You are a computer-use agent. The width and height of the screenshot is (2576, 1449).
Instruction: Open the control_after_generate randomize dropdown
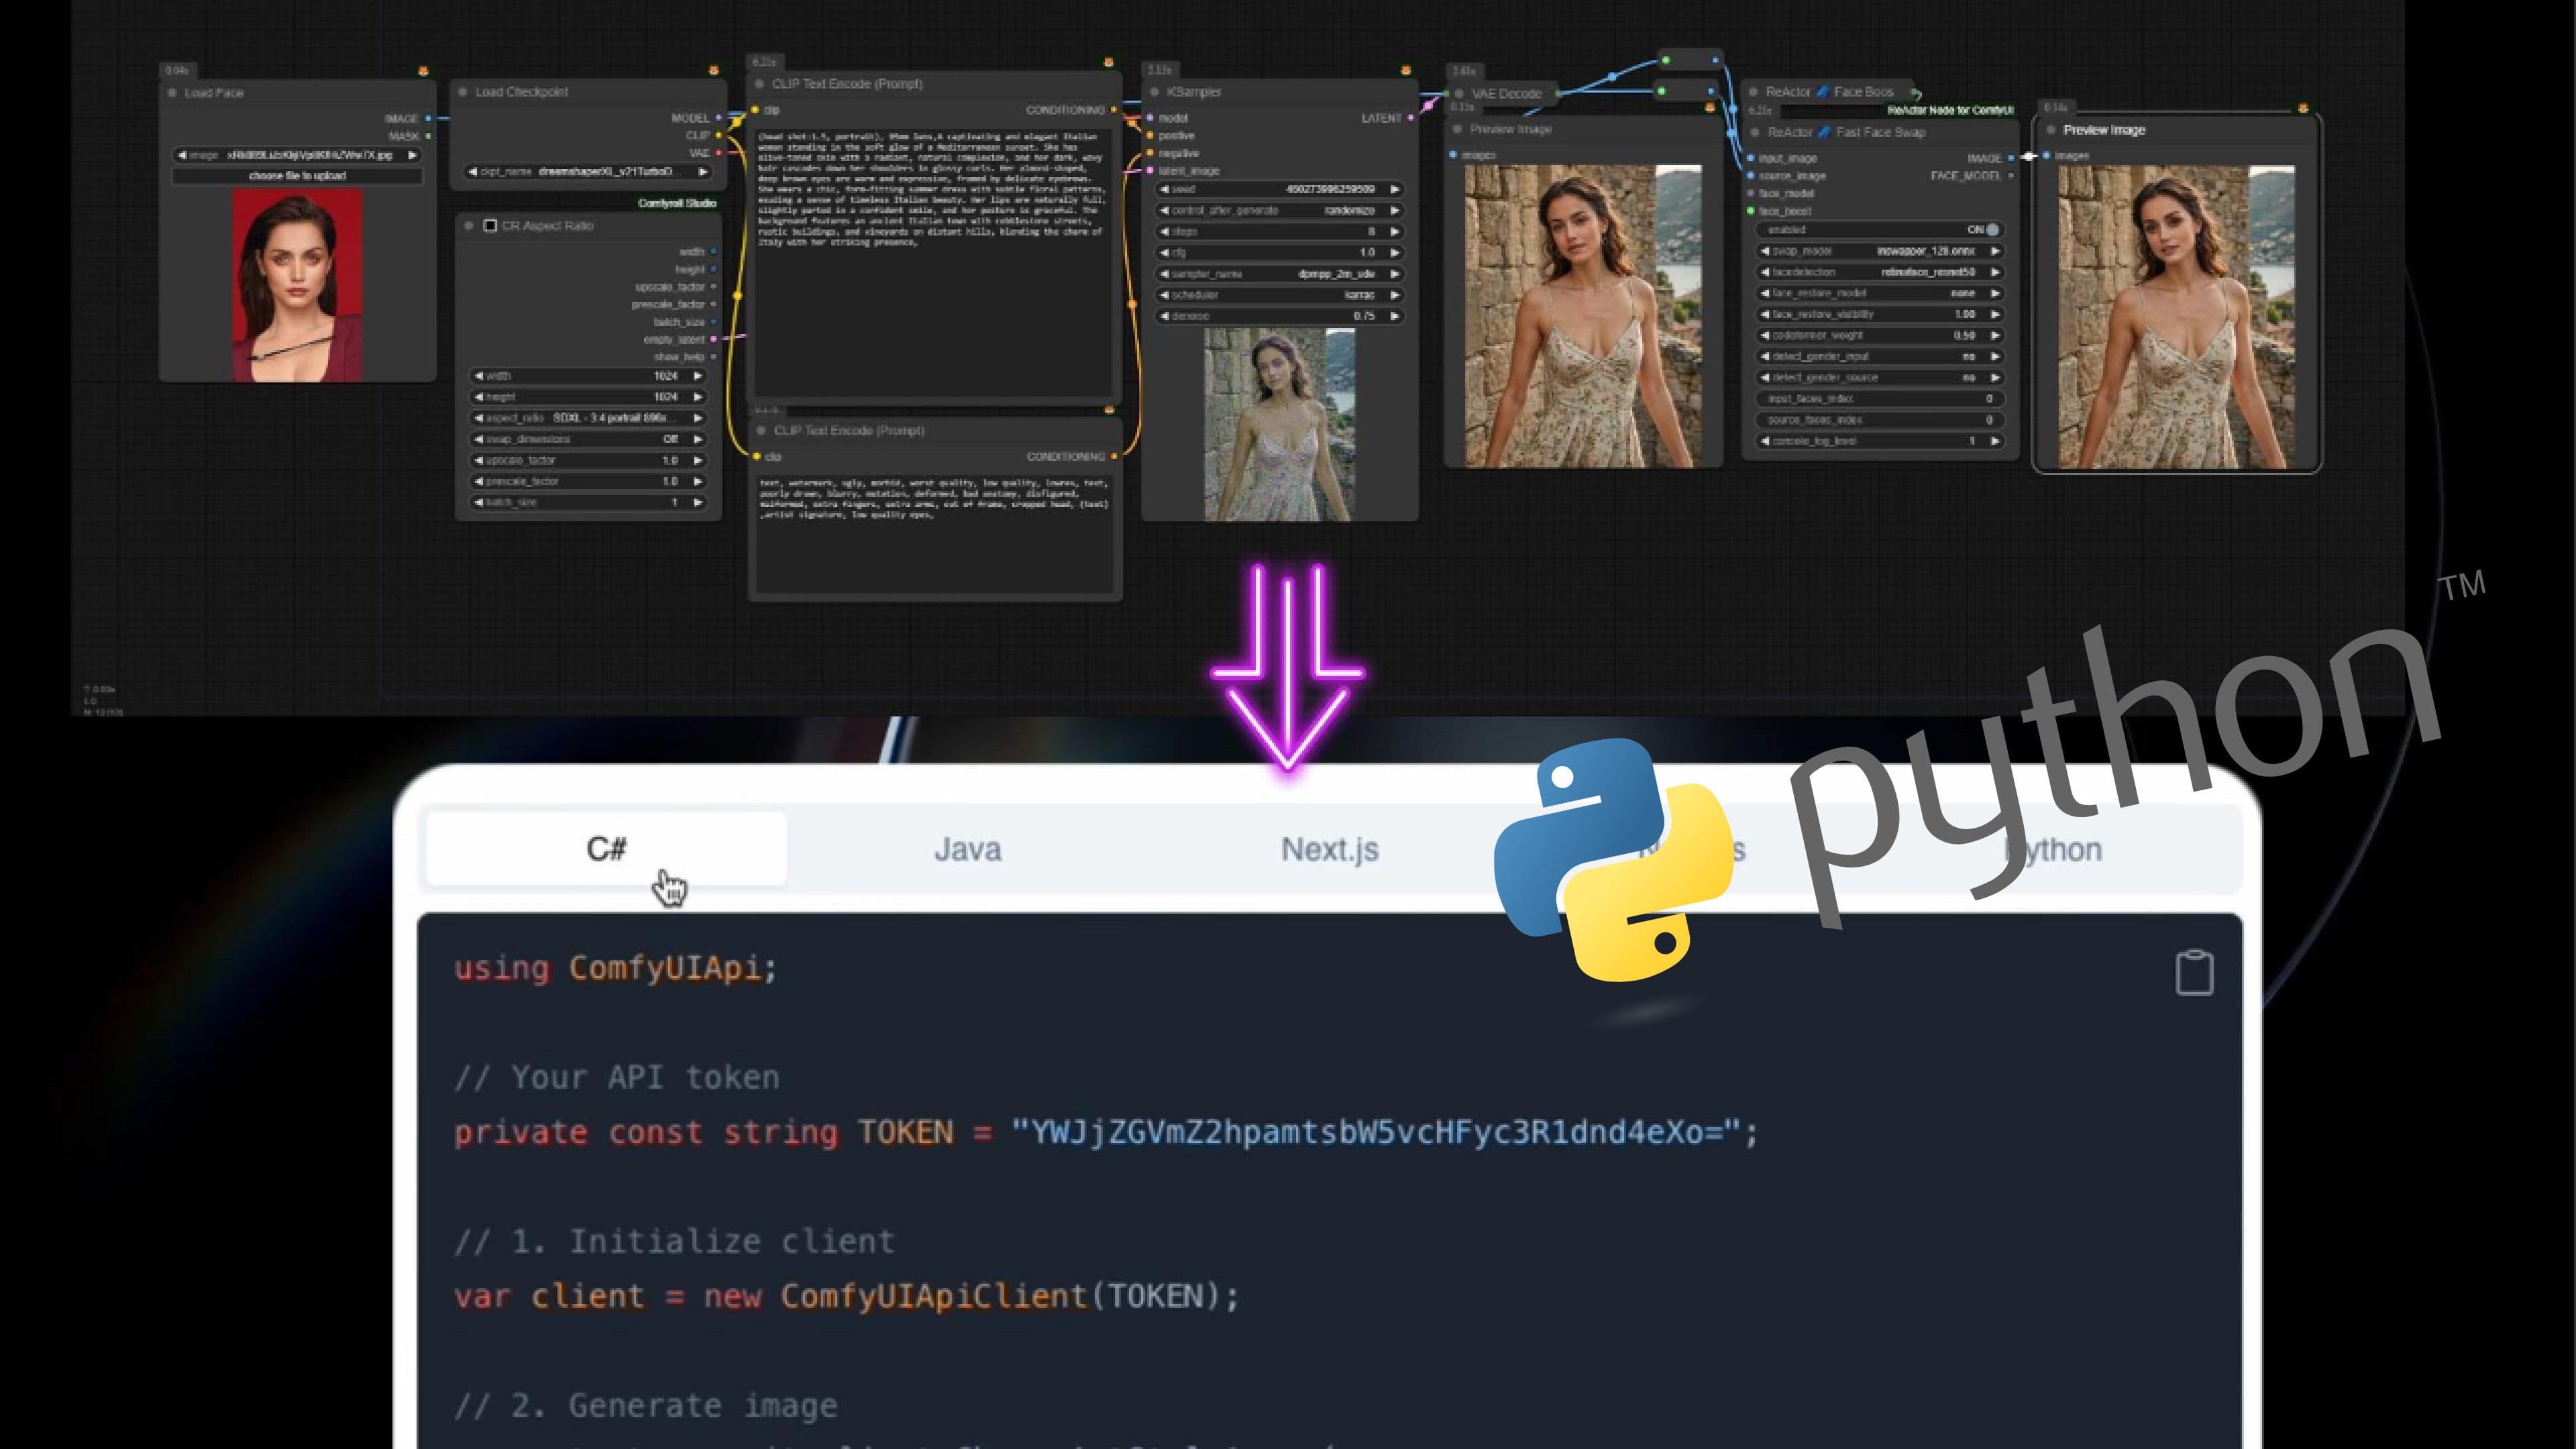tap(1280, 210)
